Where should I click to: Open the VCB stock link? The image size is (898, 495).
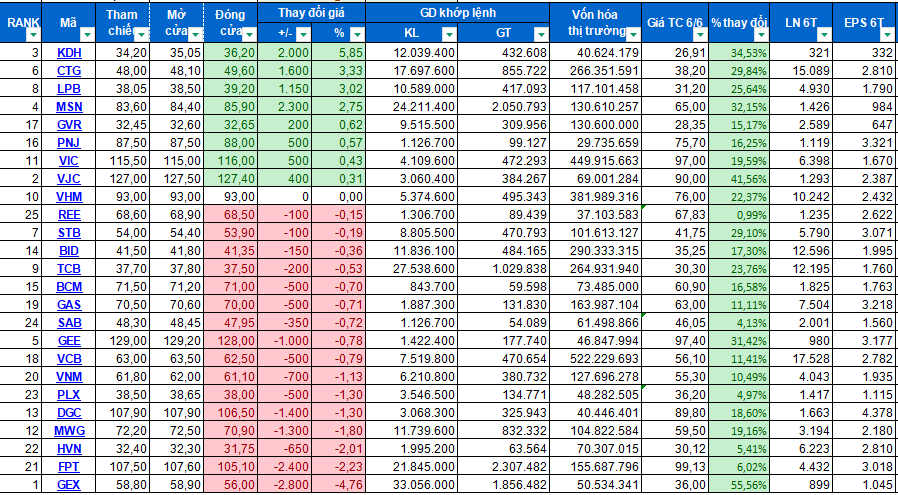[69, 359]
